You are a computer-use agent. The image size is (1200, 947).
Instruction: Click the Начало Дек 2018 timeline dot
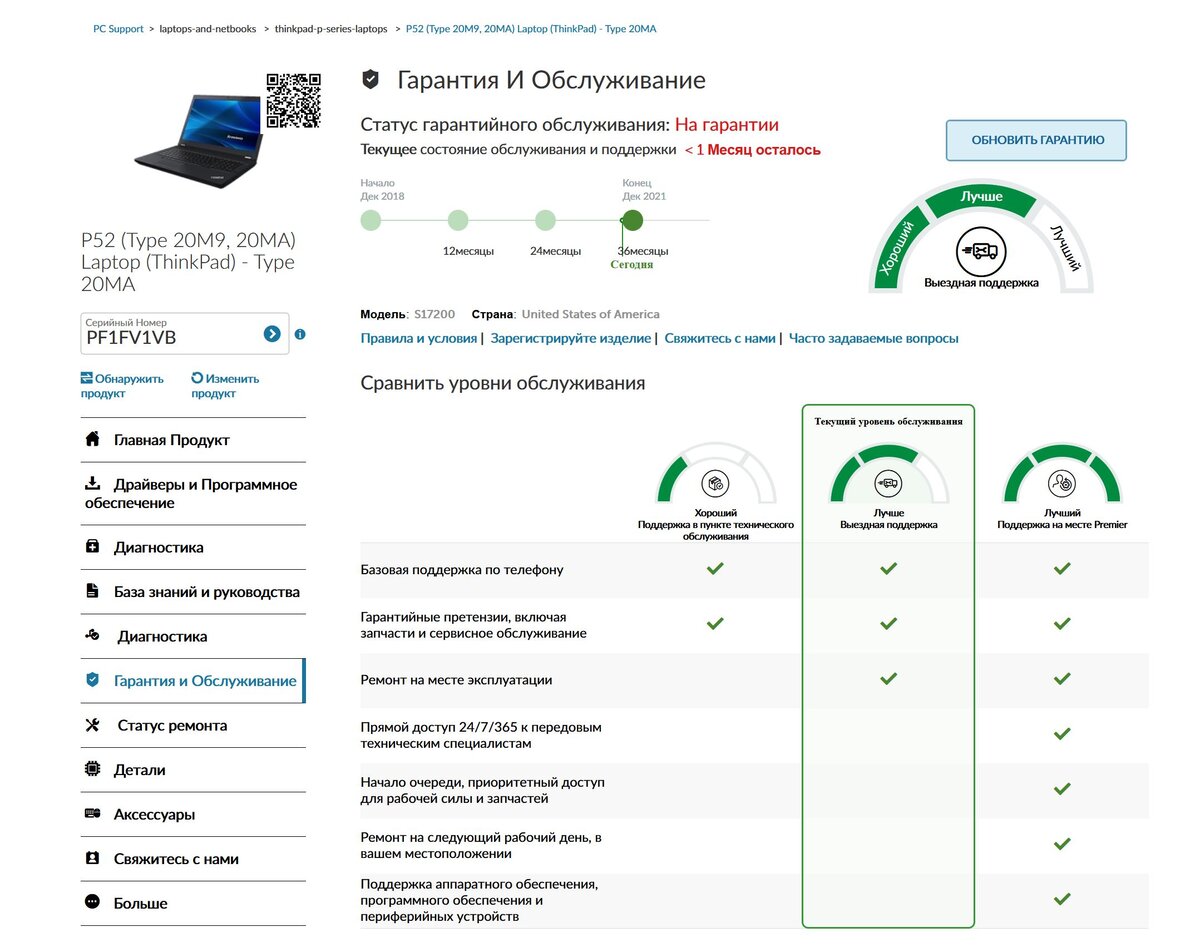click(371, 220)
